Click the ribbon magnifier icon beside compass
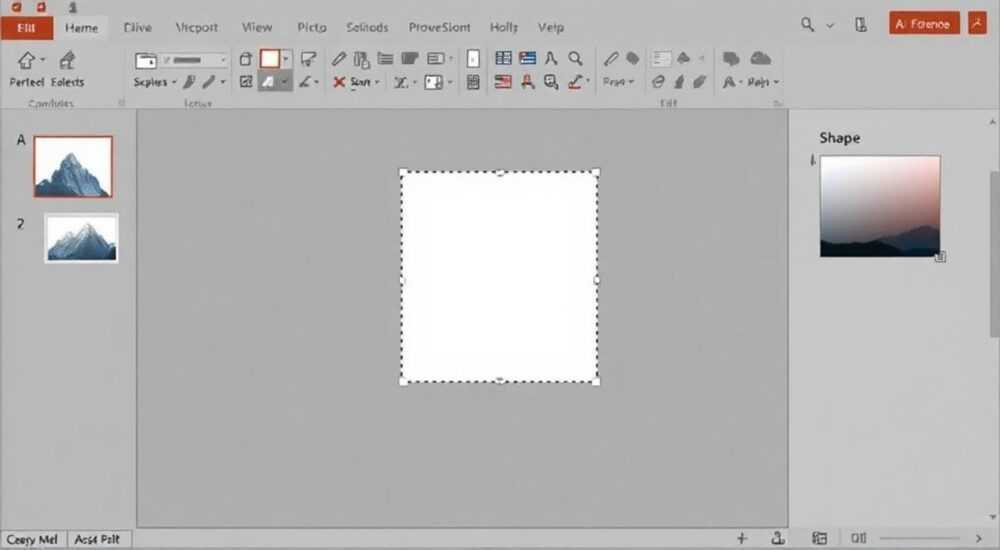The width and height of the screenshot is (1000, 550). [575, 59]
